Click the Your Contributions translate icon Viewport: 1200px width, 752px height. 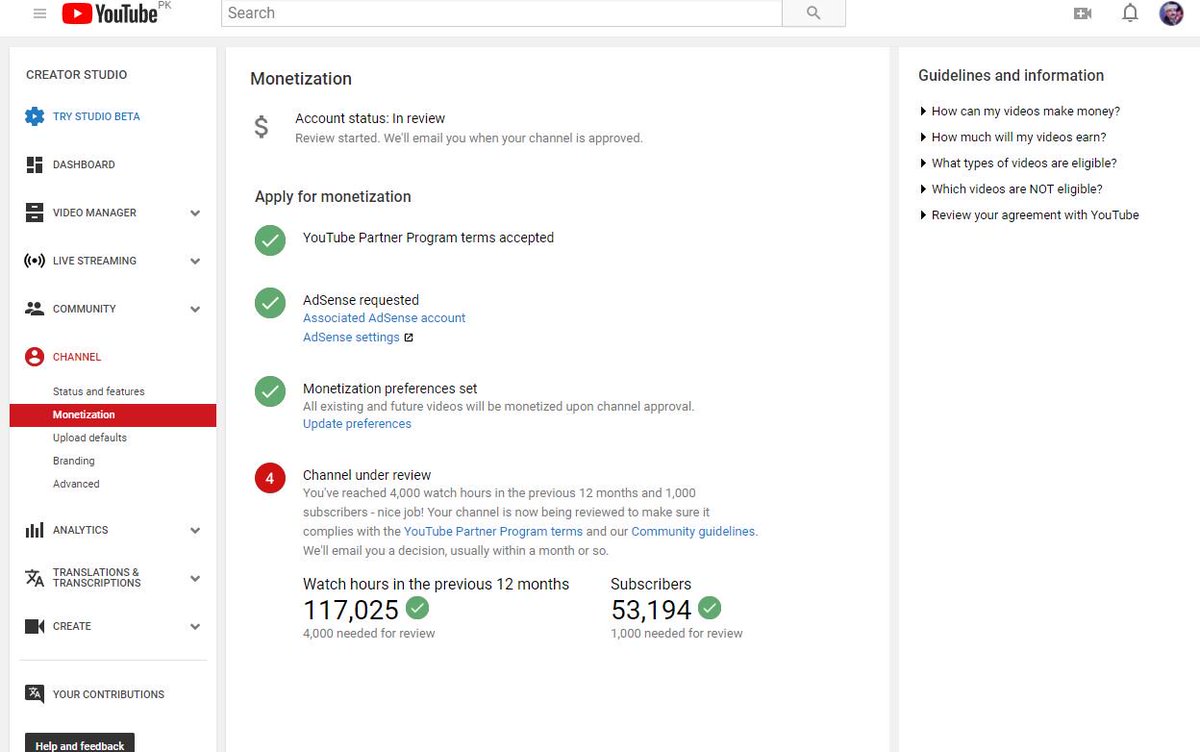point(35,694)
